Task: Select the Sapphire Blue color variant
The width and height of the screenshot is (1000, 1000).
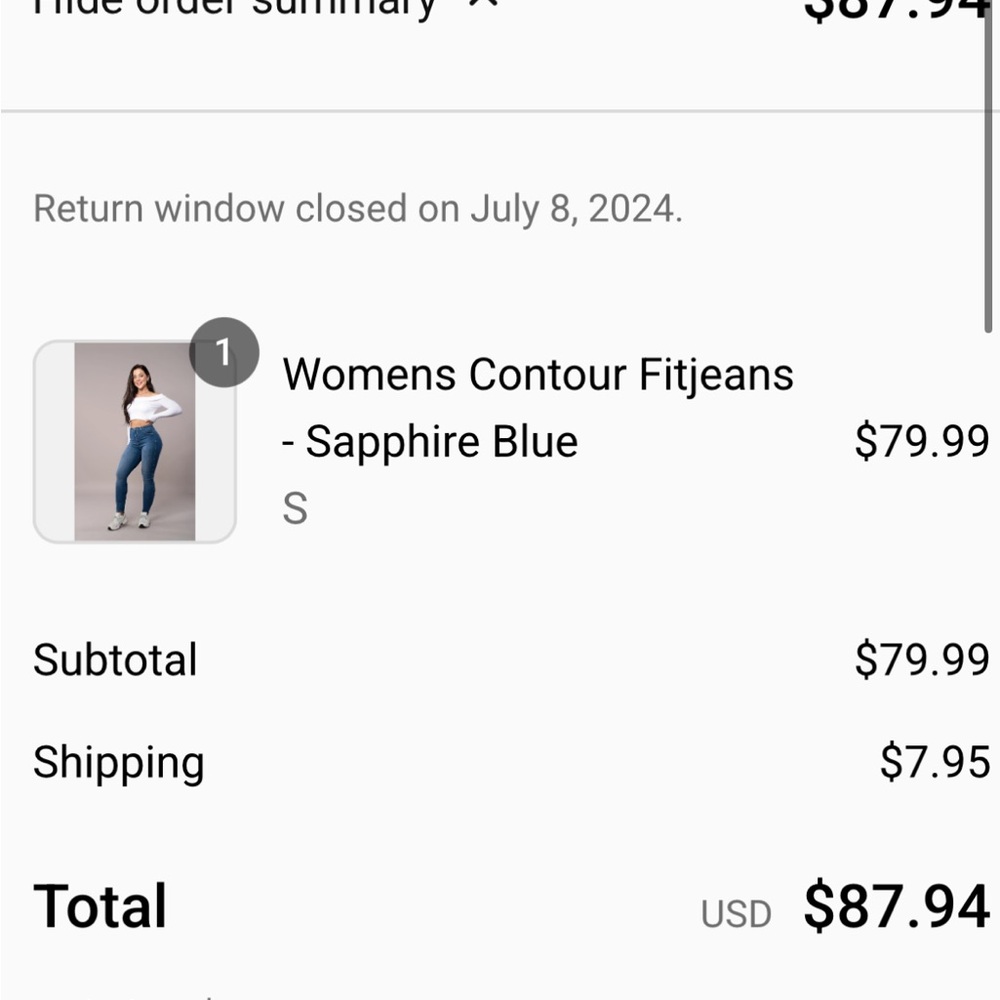Action: [430, 441]
